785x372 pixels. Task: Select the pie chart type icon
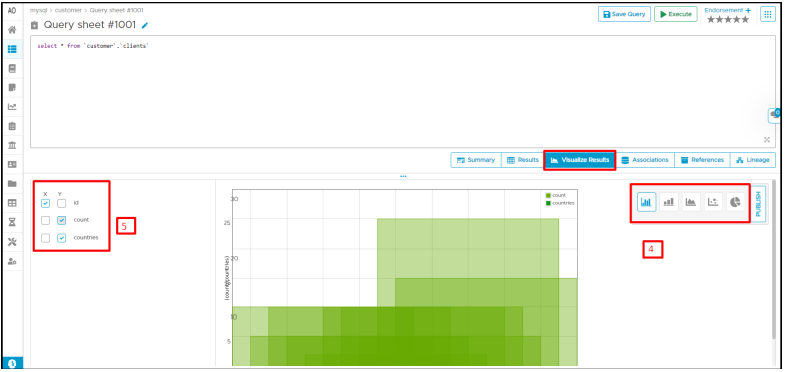click(735, 202)
